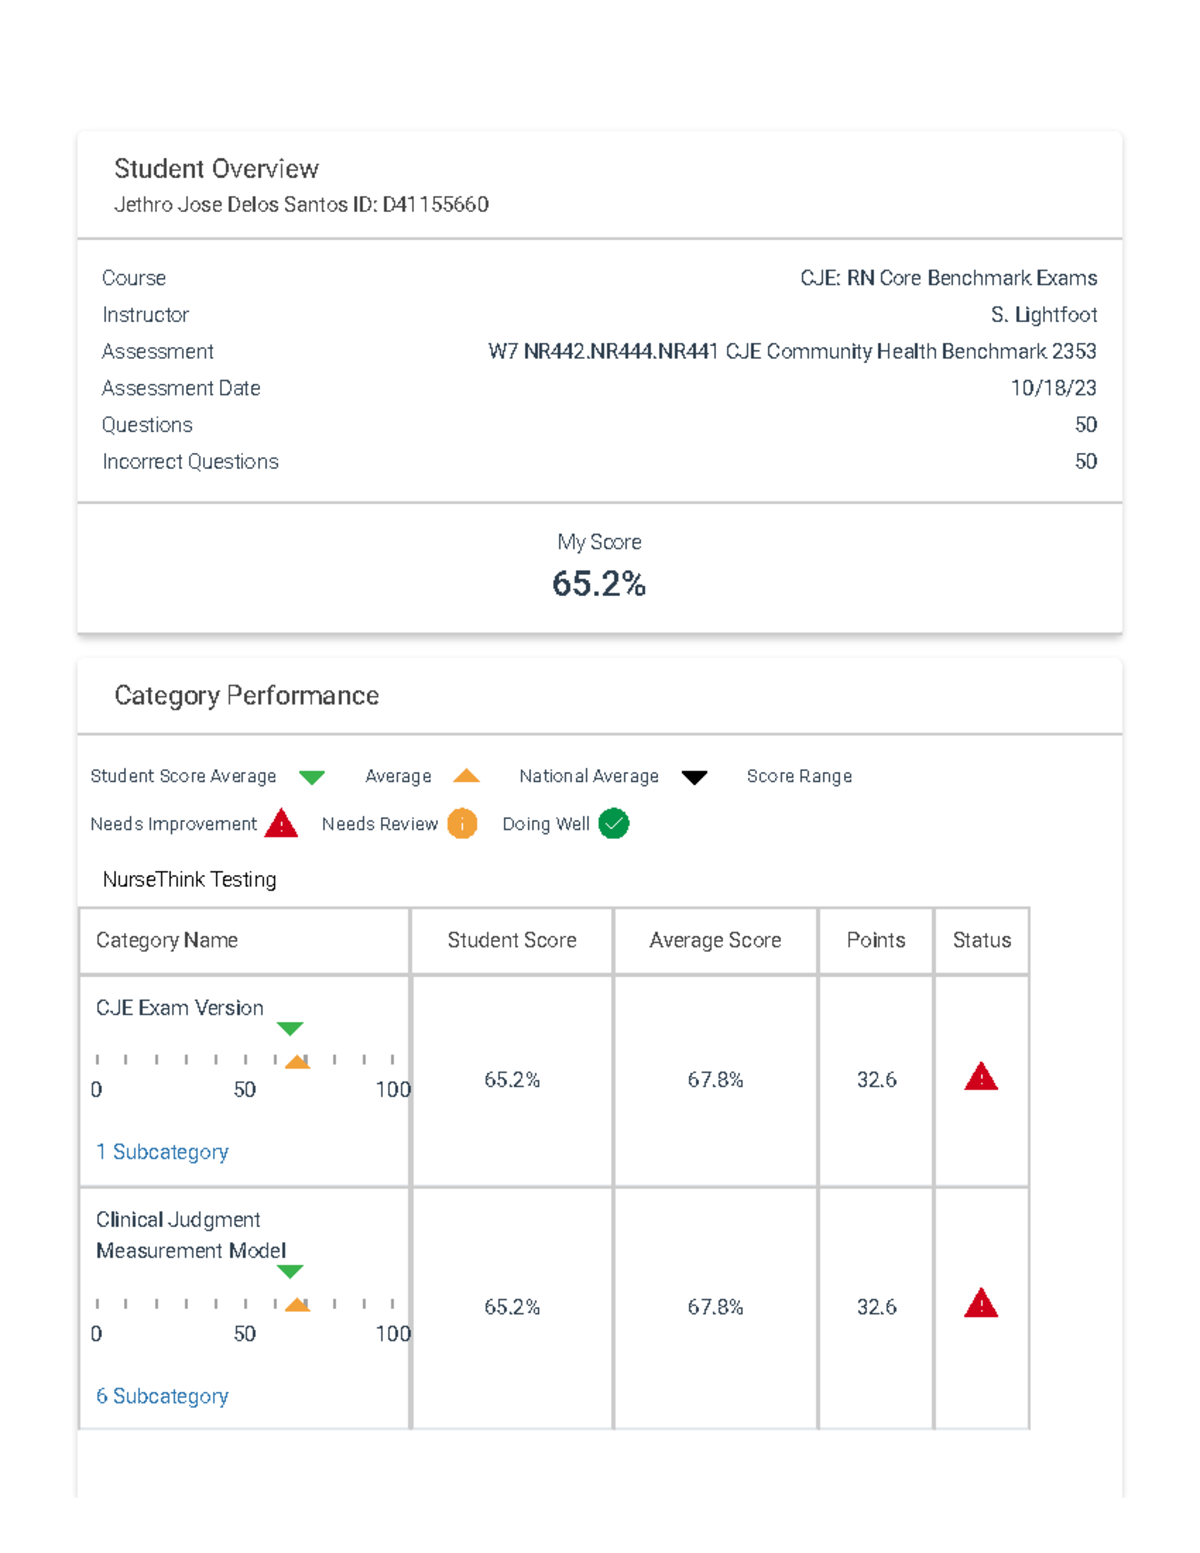Sort by the Student Score column header
1200x1553 pixels.
pos(512,940)
